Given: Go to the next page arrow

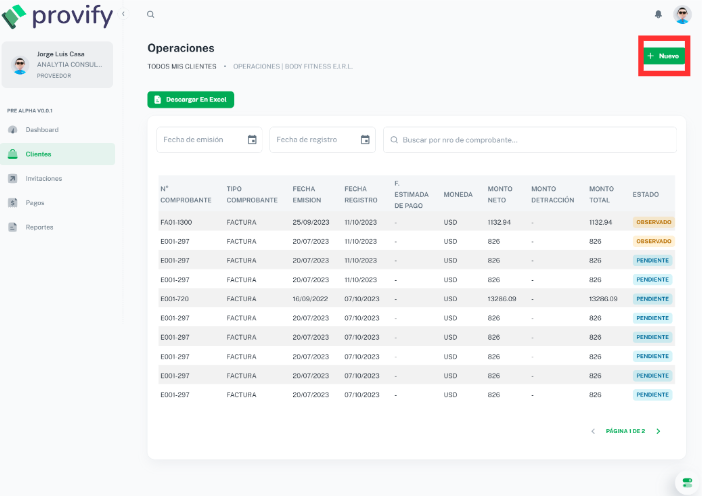Looking at the screenshot, I should (x=658, y=431).
